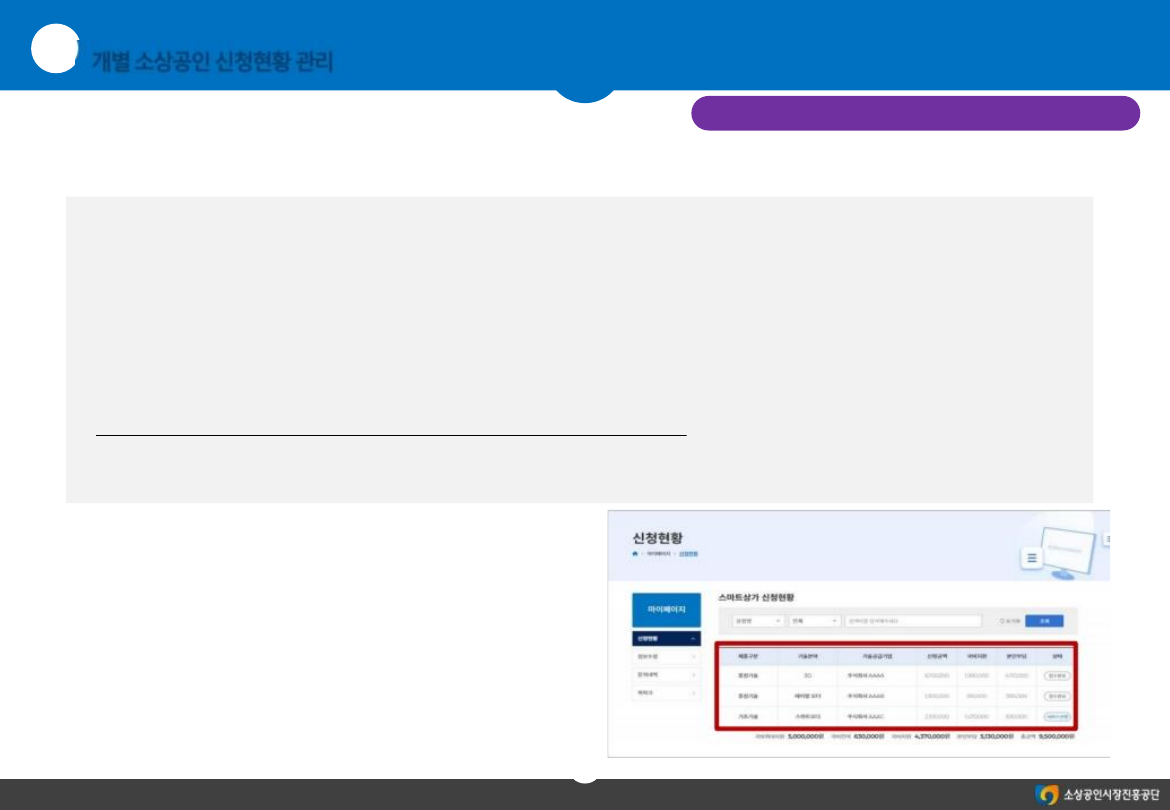
Task: Click the purple rounded bar below the header
Action: [x=915, y=113]
